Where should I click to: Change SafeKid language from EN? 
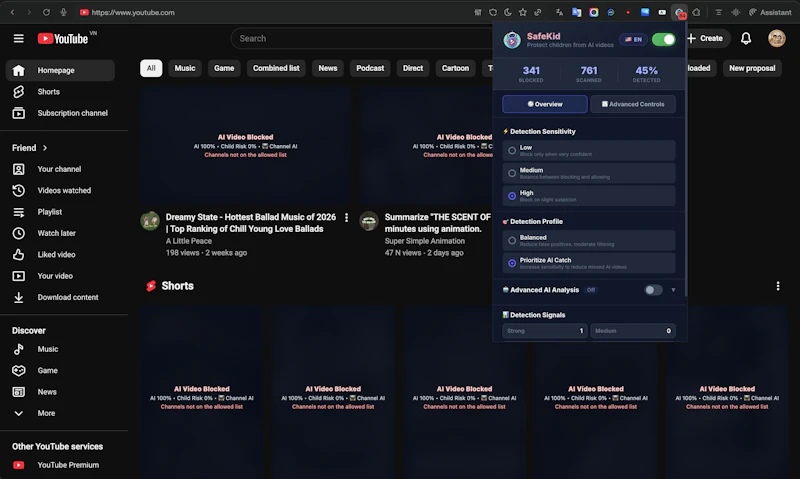(633, 39)
